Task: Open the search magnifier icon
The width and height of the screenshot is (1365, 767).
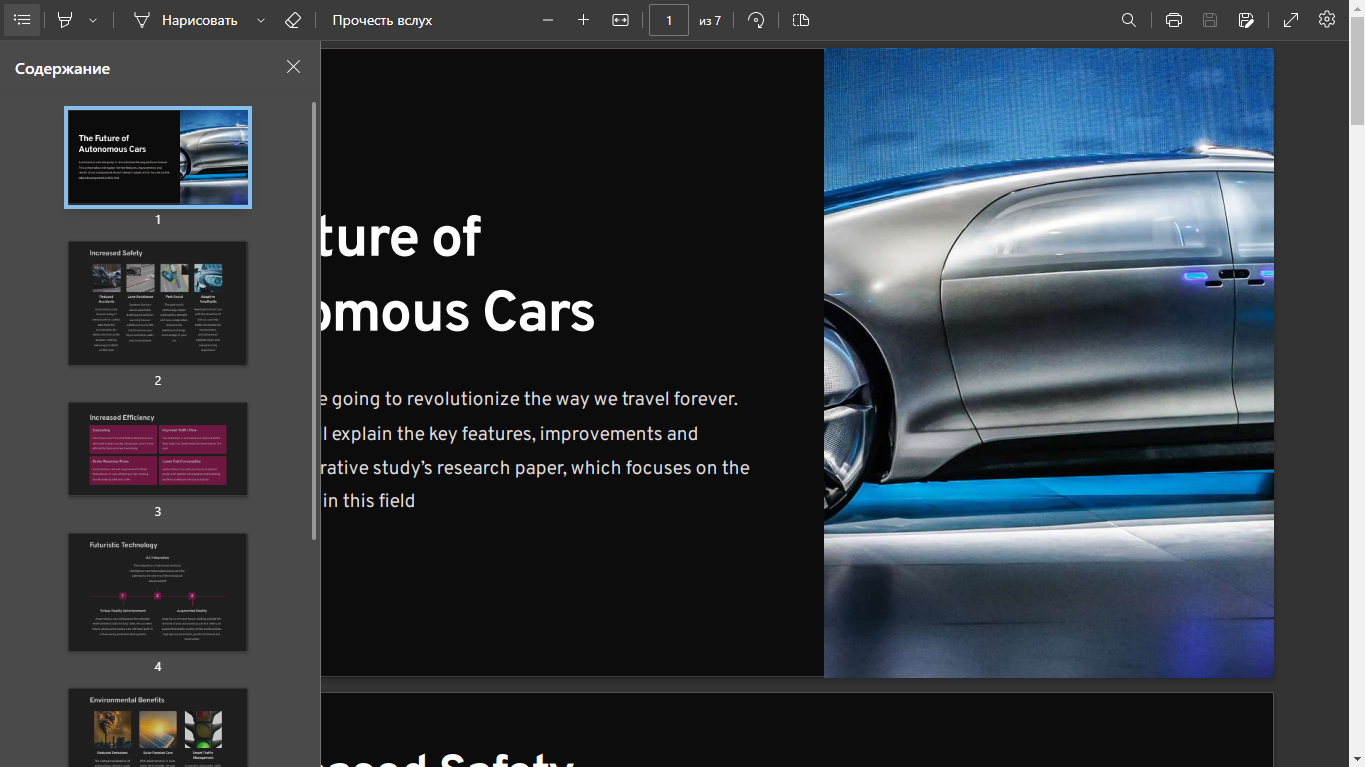Action: (1129, 20)
